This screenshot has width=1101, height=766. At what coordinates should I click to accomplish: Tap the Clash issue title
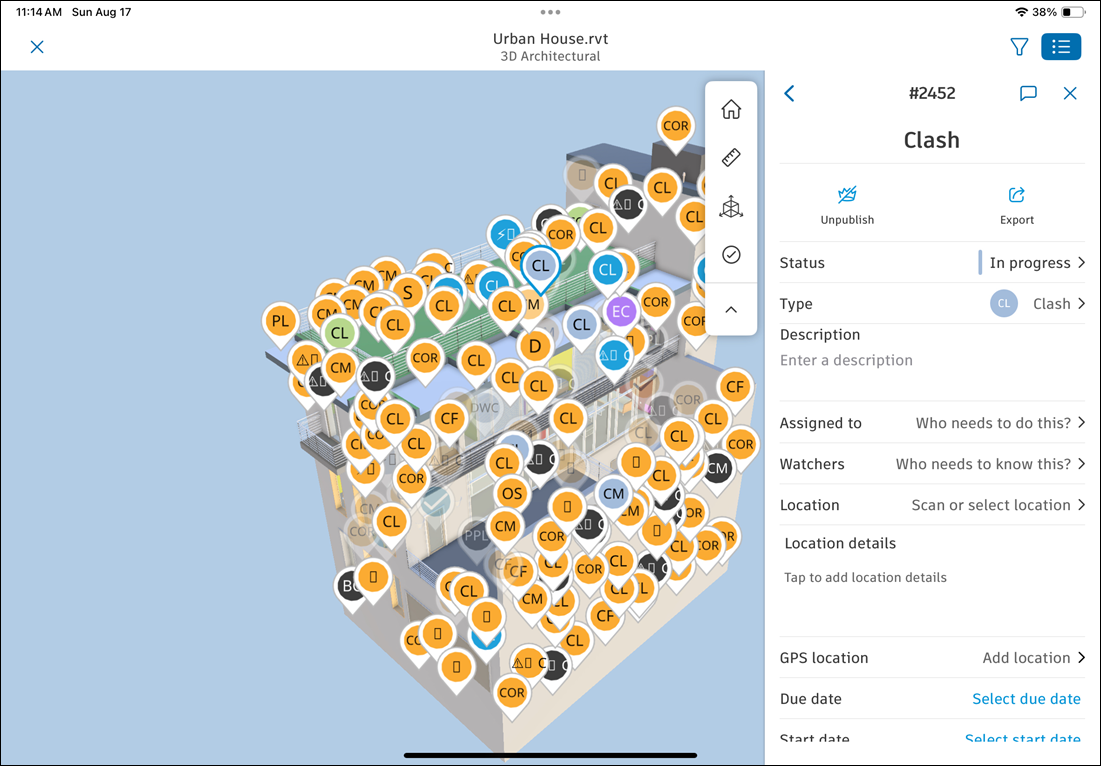(932, 140)
